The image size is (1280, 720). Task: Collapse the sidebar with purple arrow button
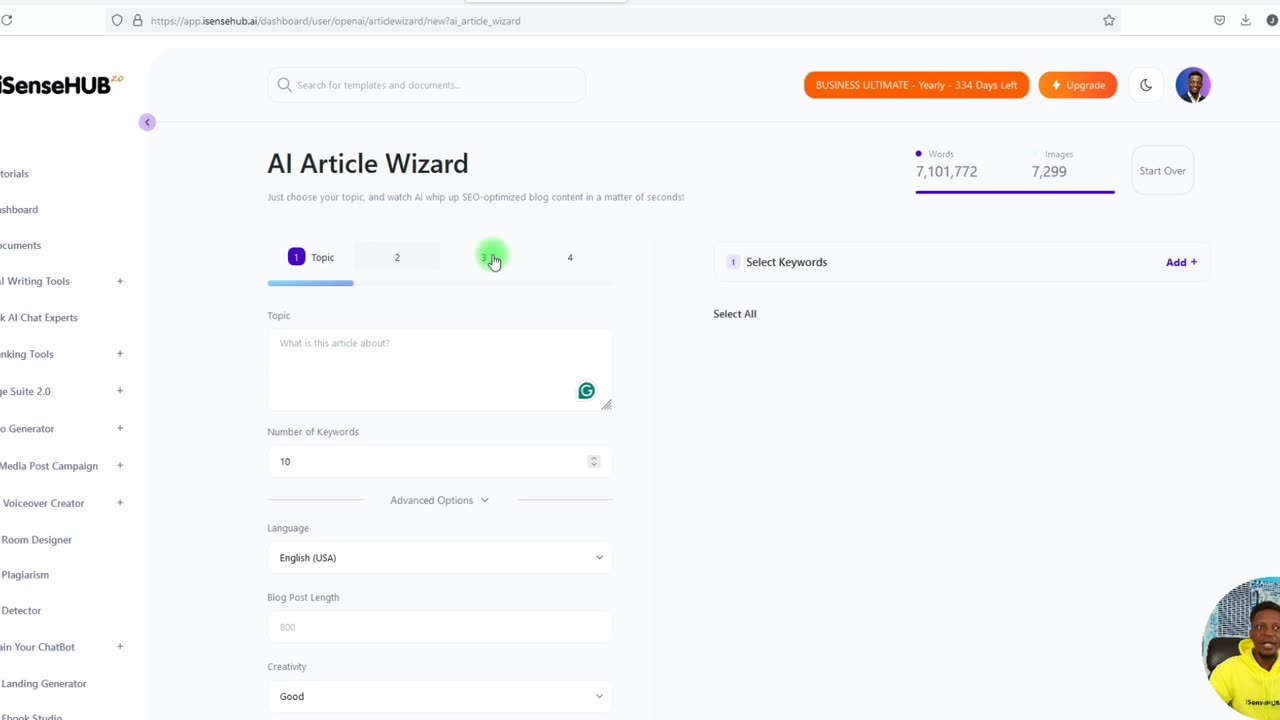click(x=147, y=122)
